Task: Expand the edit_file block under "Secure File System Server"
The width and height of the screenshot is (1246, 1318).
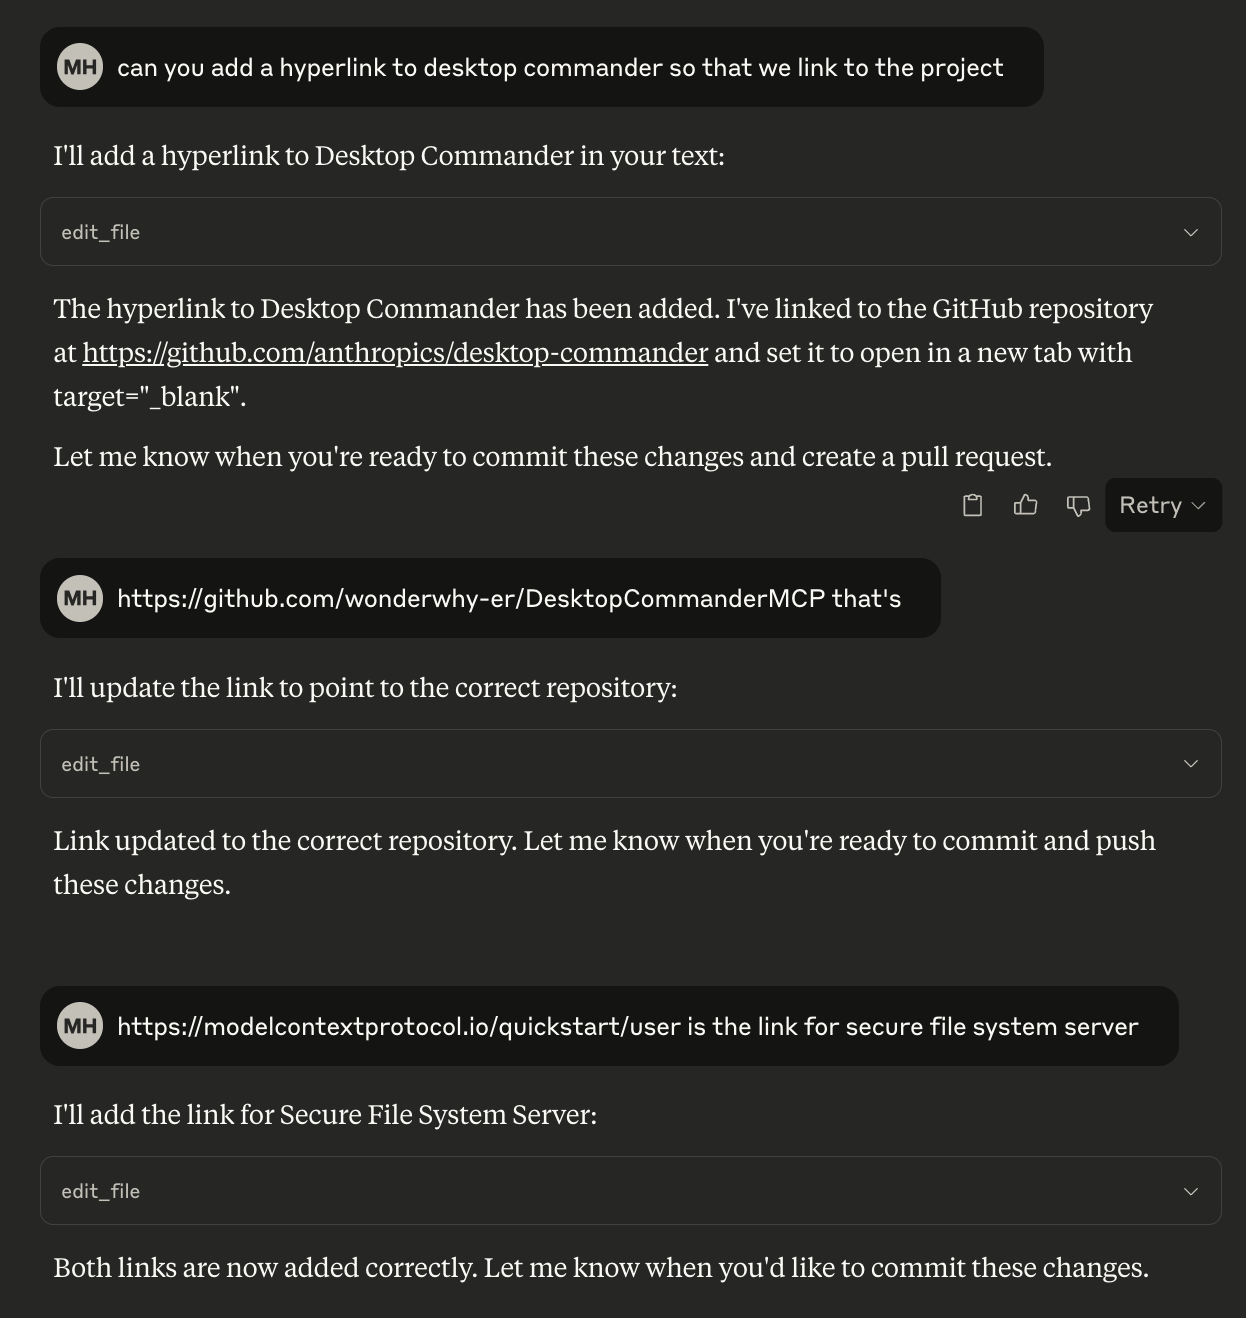Action: tap(630, 1191)
